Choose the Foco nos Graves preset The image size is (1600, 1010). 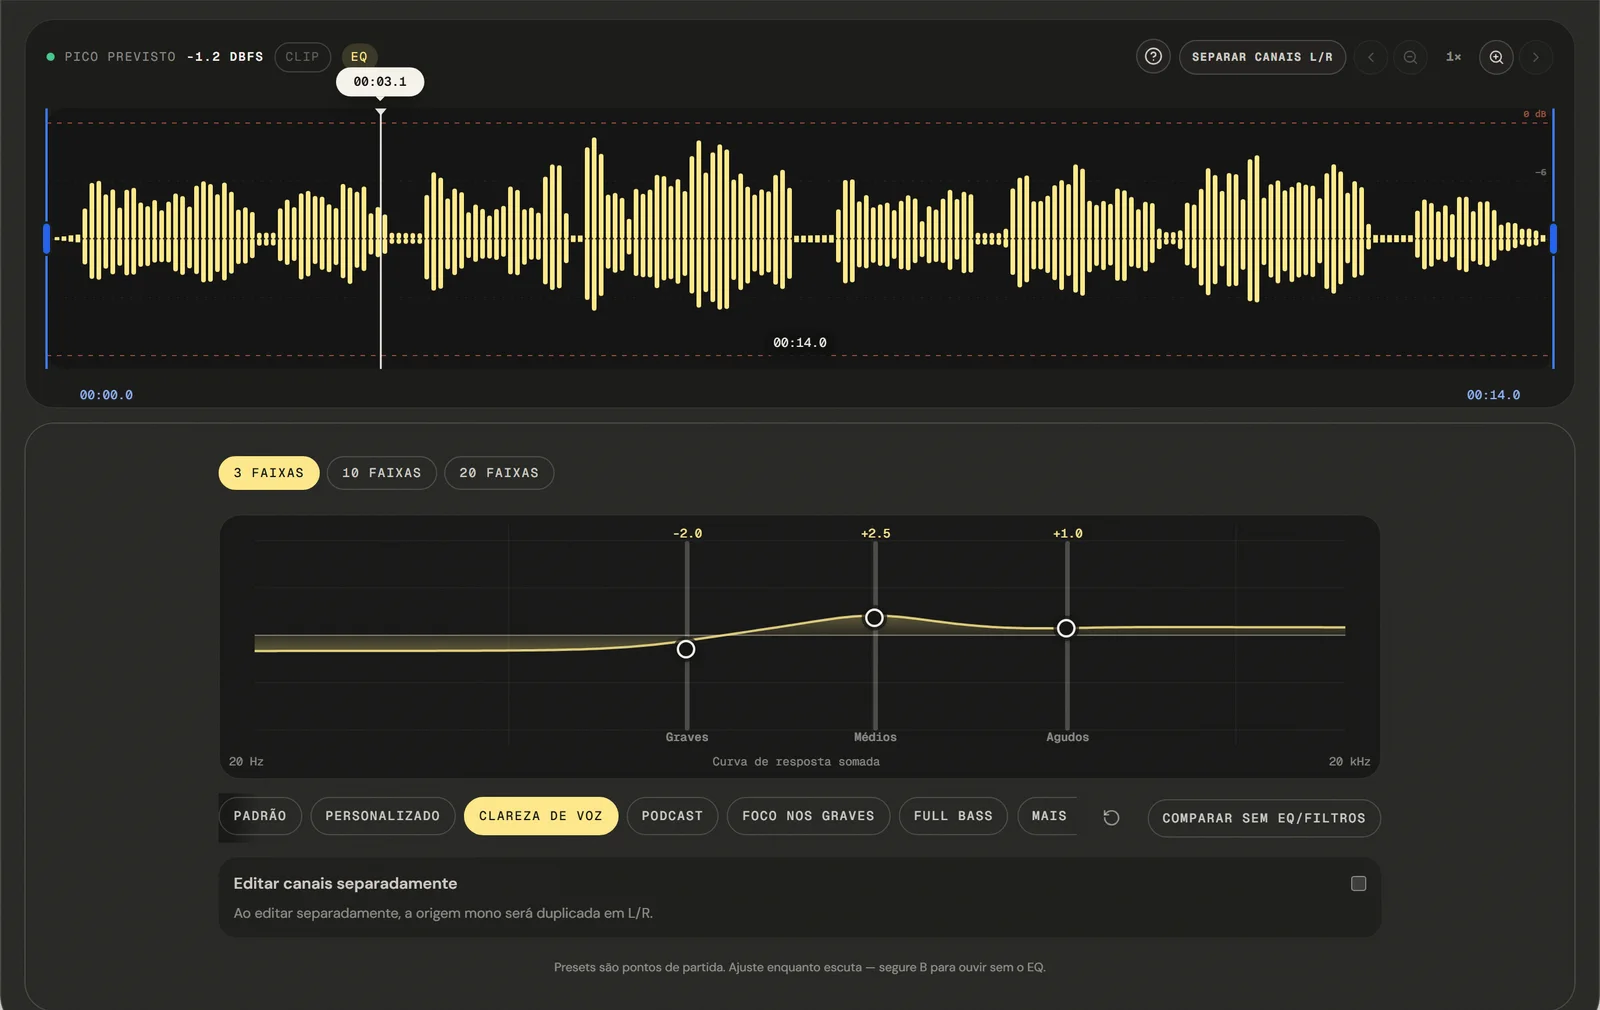click(x=808, y=816)
